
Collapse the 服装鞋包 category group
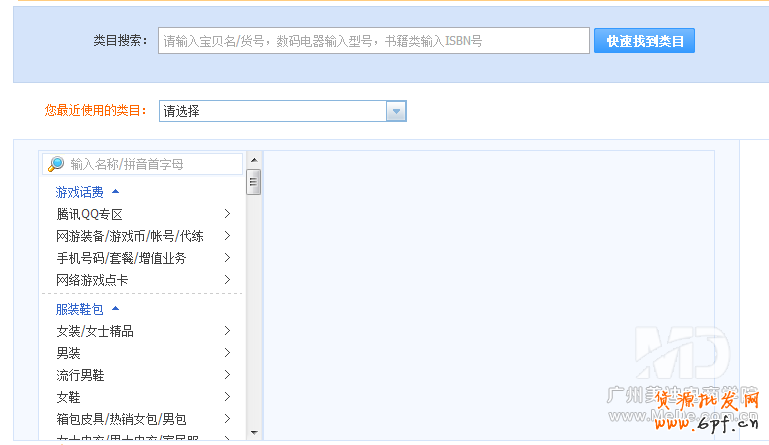pos(115,309)
